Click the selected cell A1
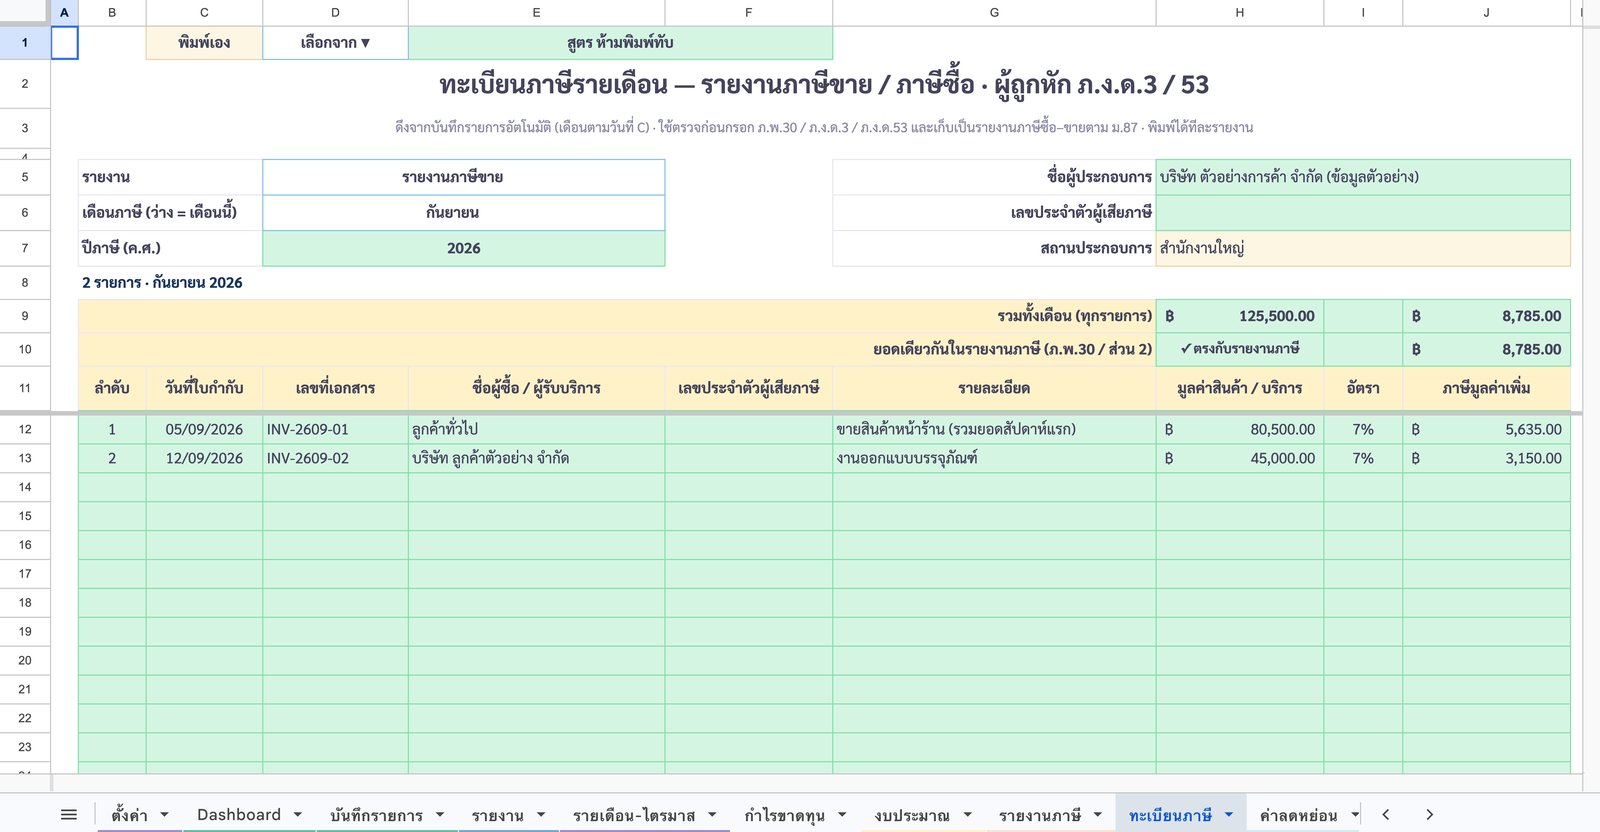Image resolution: width=1600 pixels, height=832 pixels. (x=64, y=43)
